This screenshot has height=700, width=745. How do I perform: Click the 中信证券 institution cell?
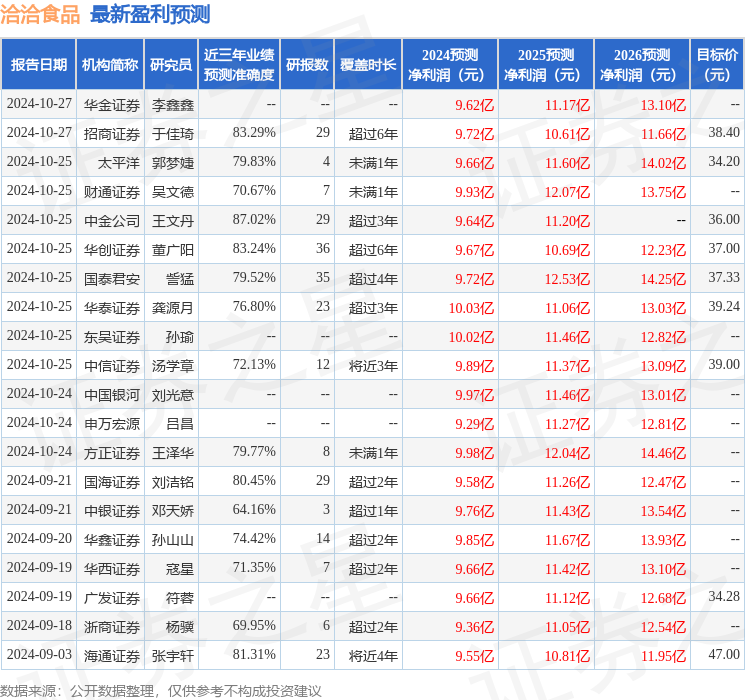112,366
